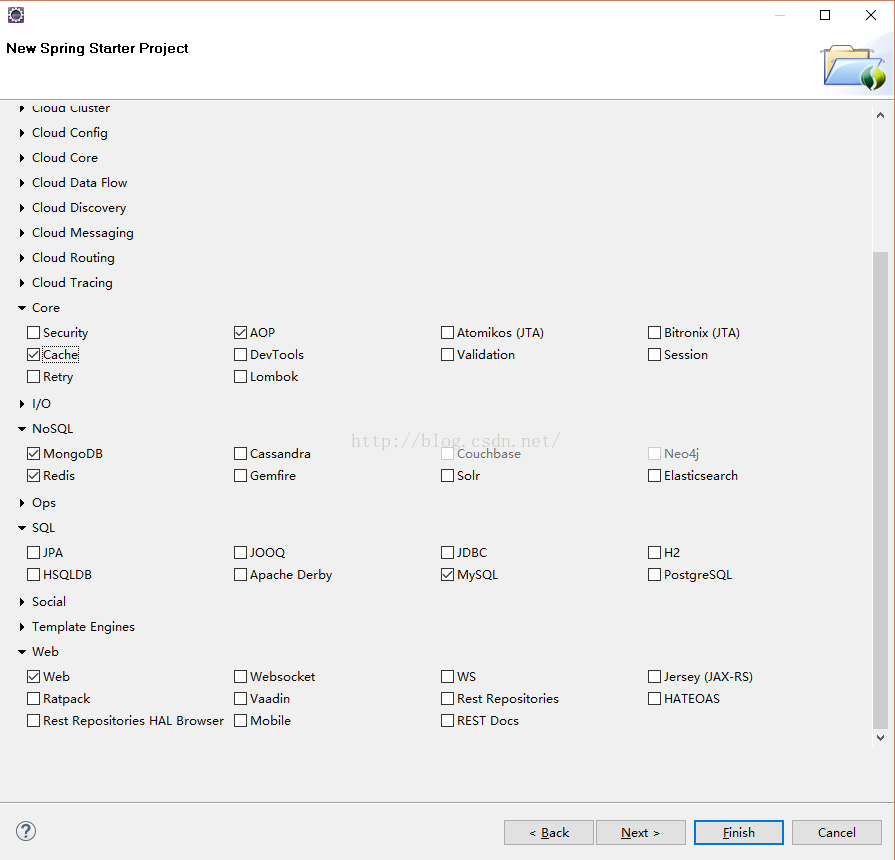
Task: Check the JPA box
Action: coord(34,552)
